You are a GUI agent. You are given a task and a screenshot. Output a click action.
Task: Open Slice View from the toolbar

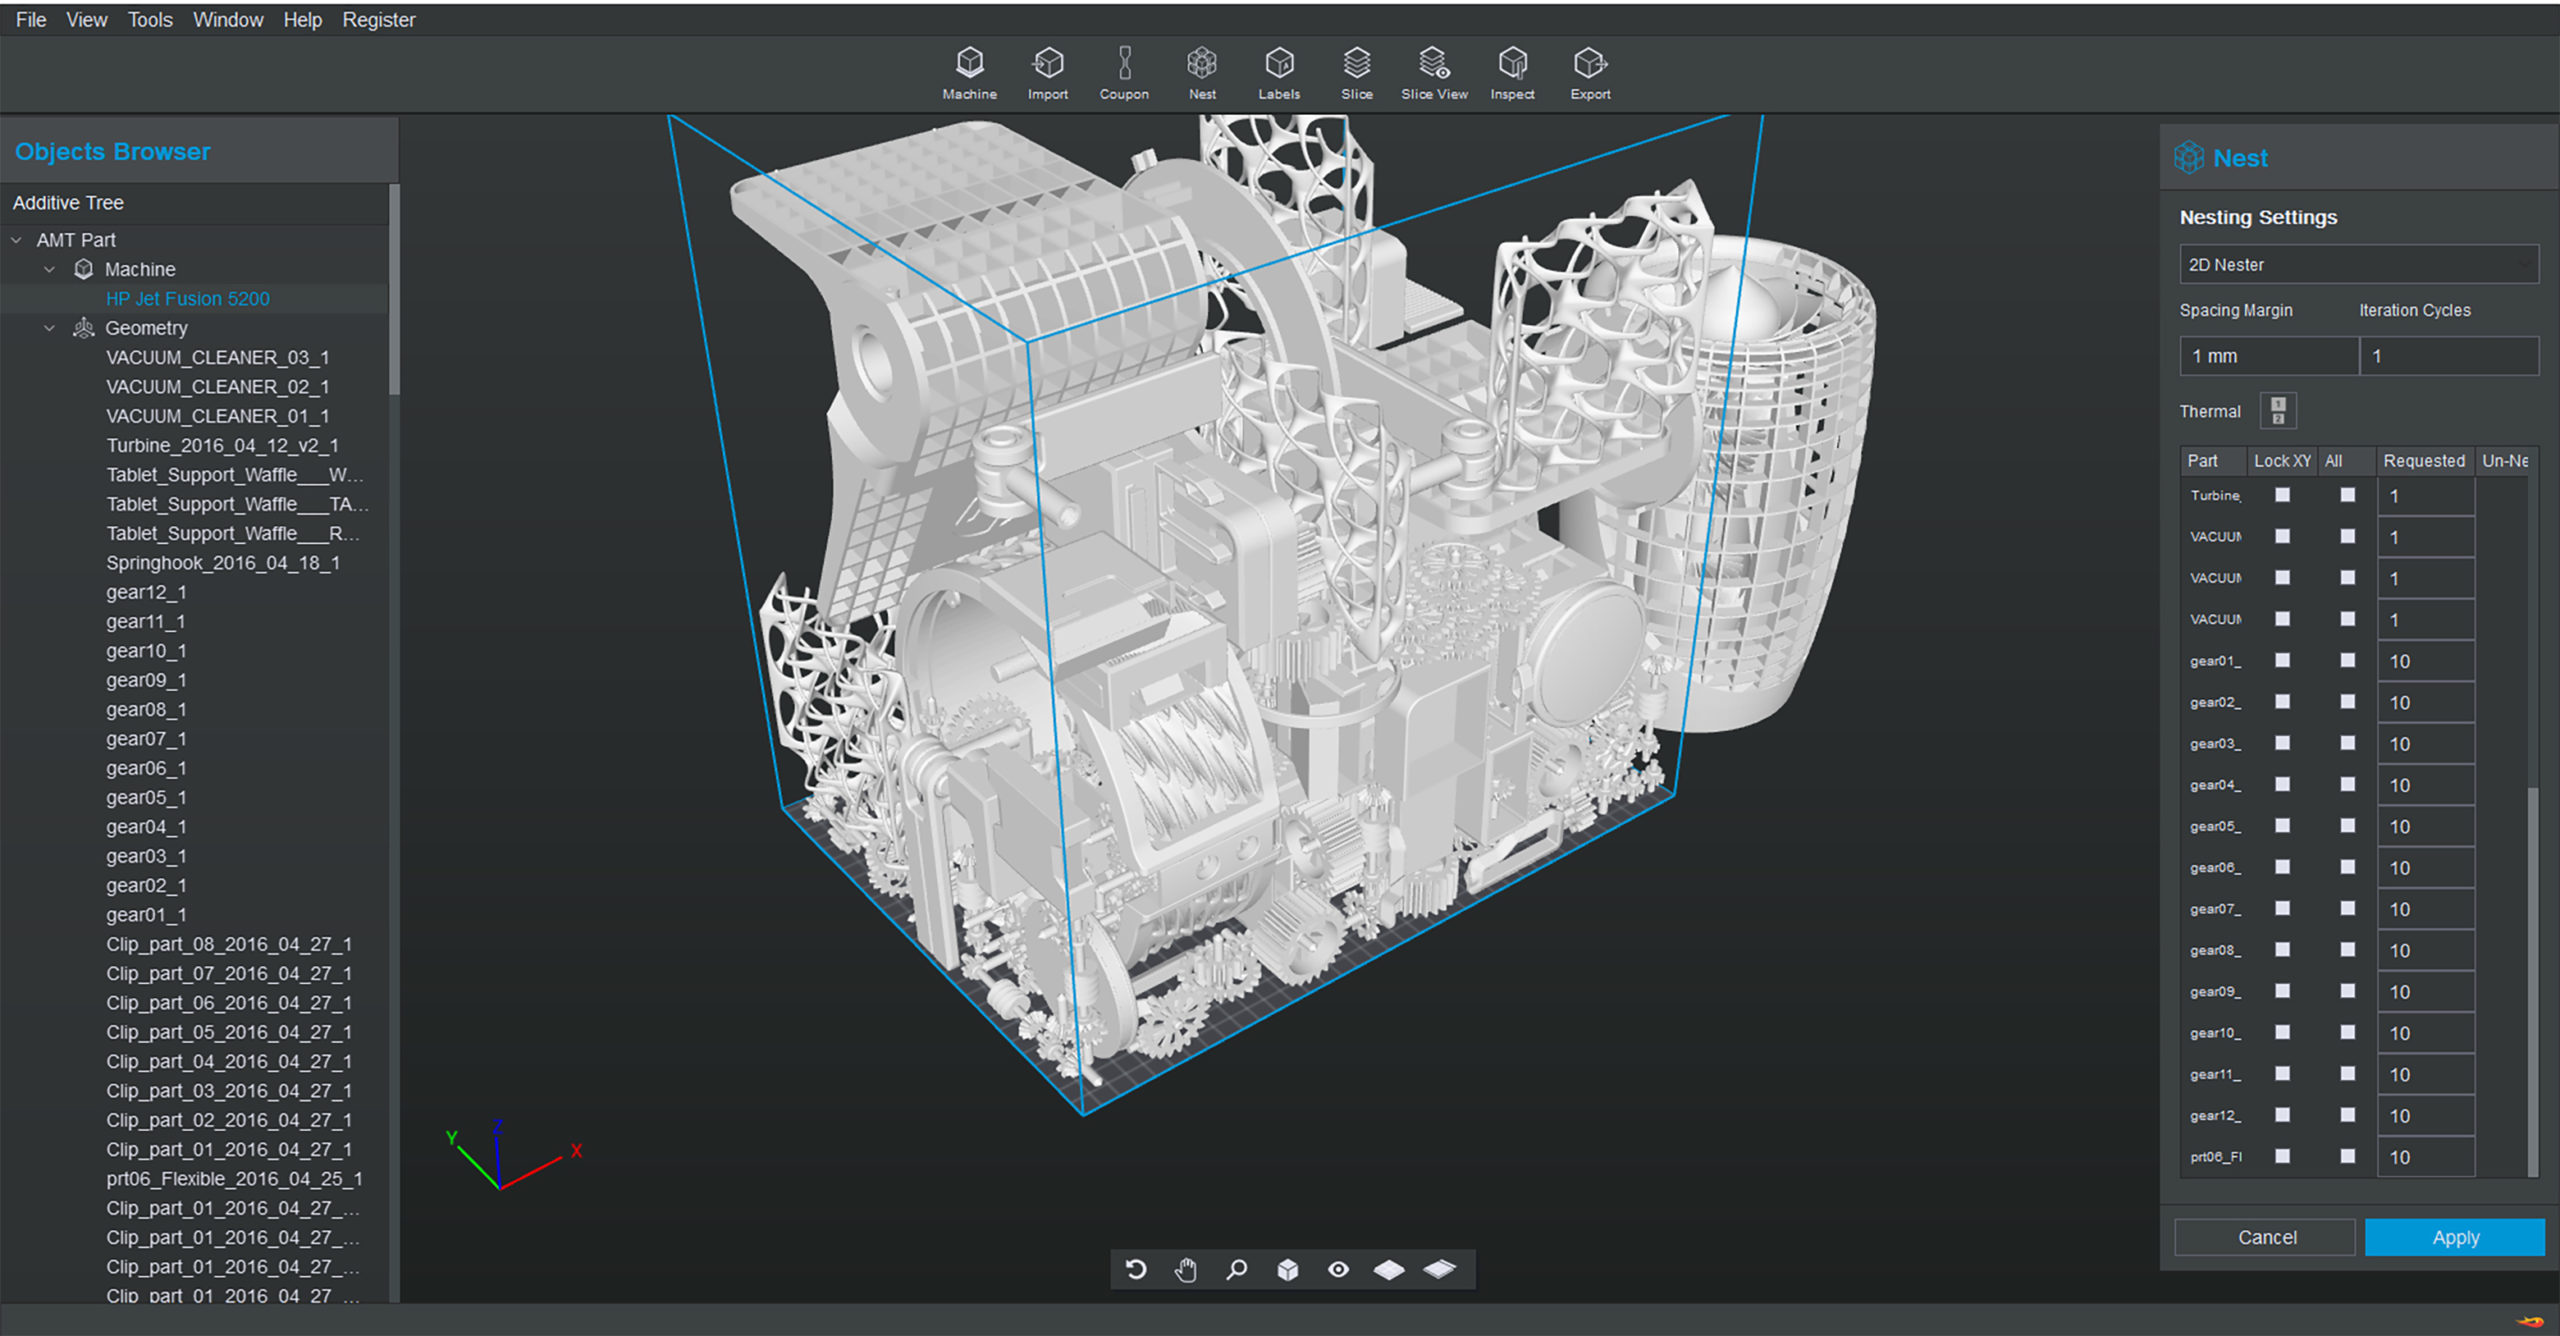point(1434,73)
